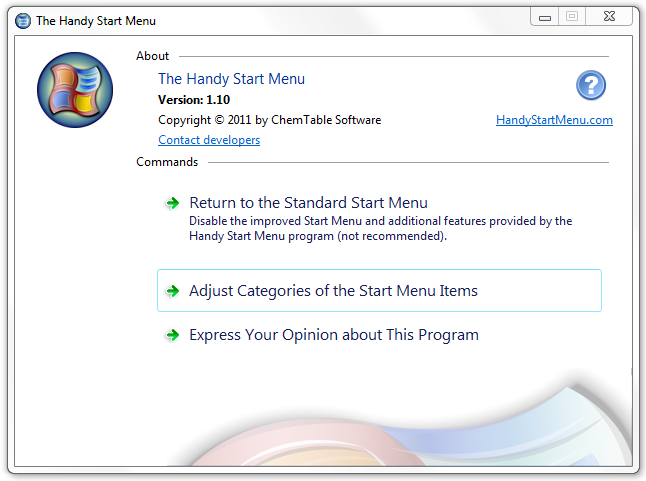Open help via blue question mark icon

[591, 86]
